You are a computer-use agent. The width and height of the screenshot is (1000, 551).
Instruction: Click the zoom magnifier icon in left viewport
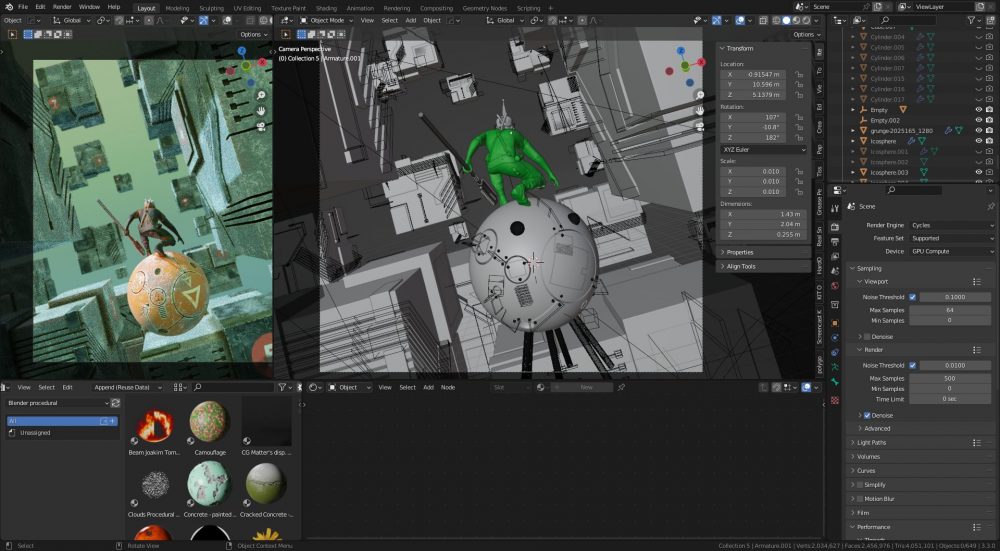[261, 95]
